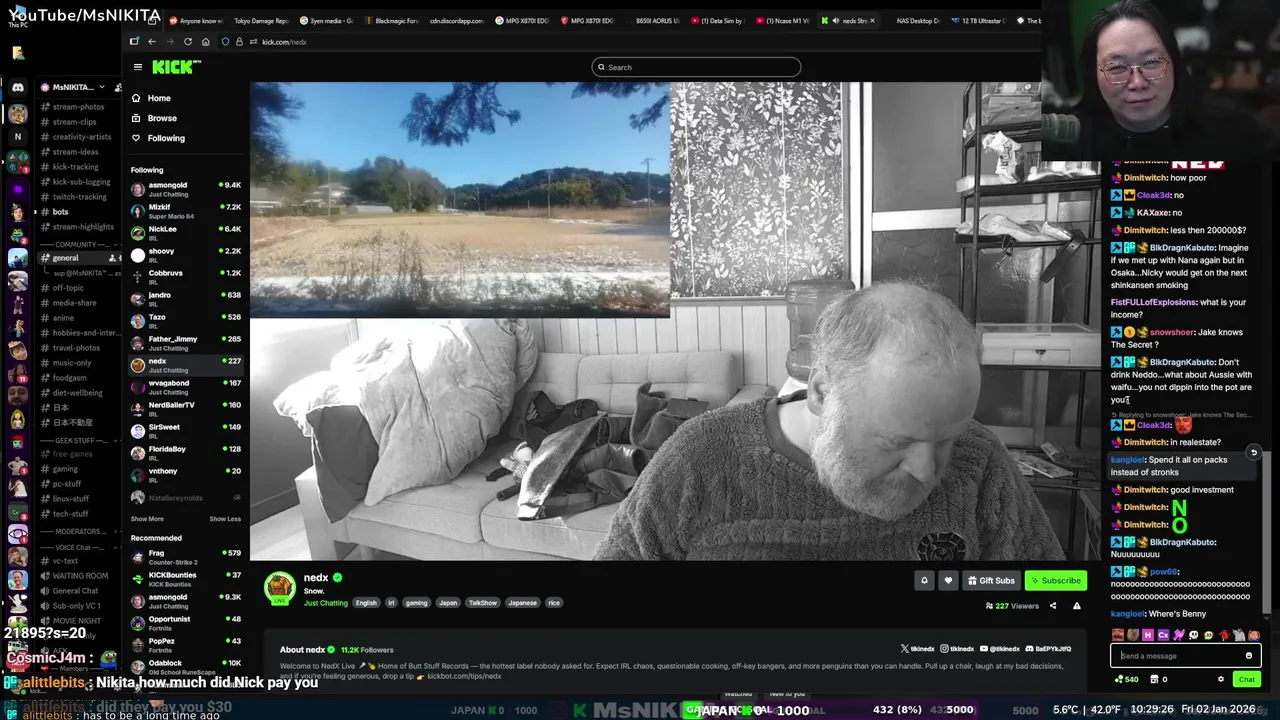Open the Discord invite link in About
This screenshot has height=720, width=1280.
[1048, 649]
